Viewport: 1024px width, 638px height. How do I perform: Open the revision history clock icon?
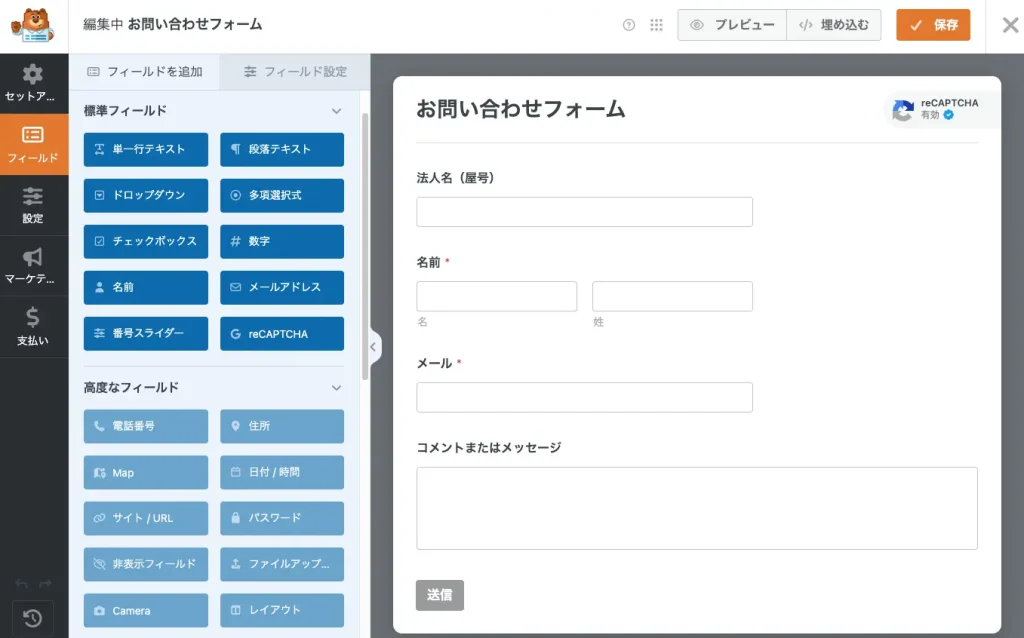(x=33, y=618)
